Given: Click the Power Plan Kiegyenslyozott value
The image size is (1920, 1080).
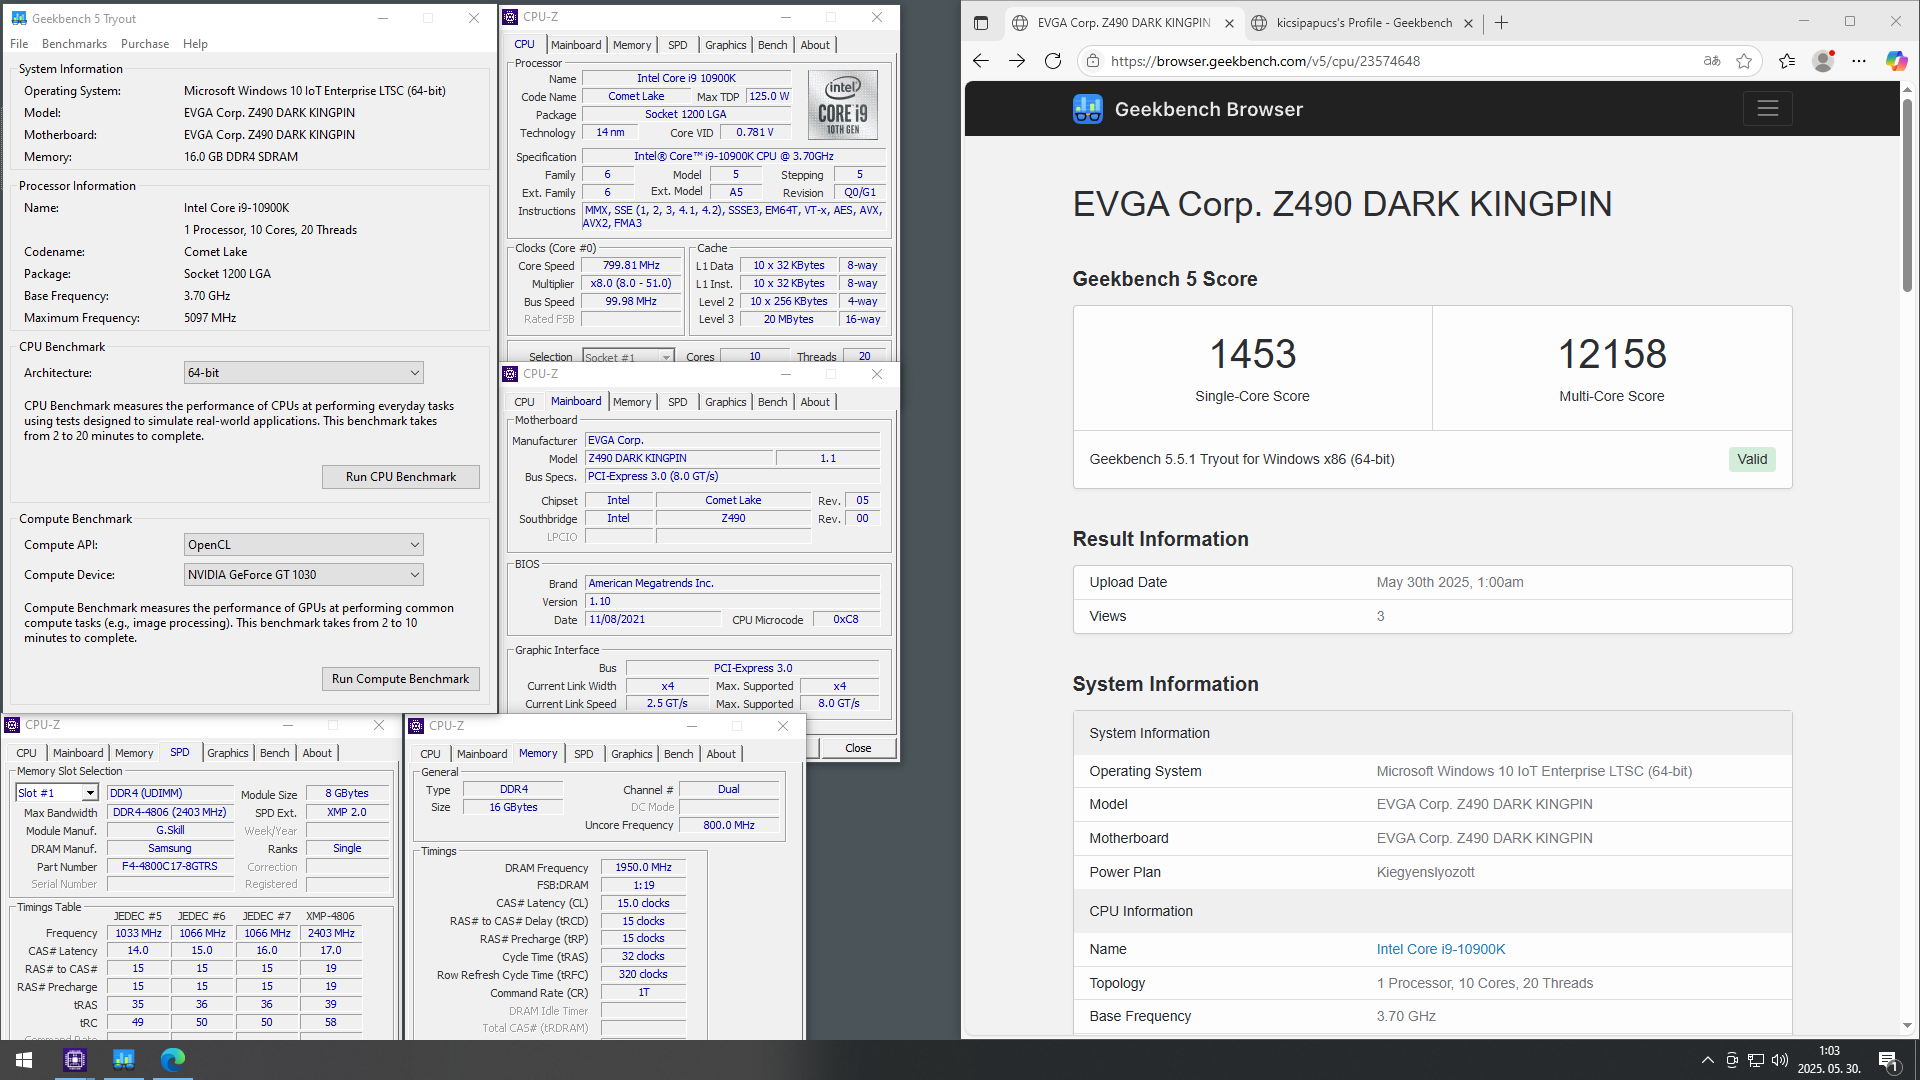Looking at the screenshot, I should coord(1425,872).
